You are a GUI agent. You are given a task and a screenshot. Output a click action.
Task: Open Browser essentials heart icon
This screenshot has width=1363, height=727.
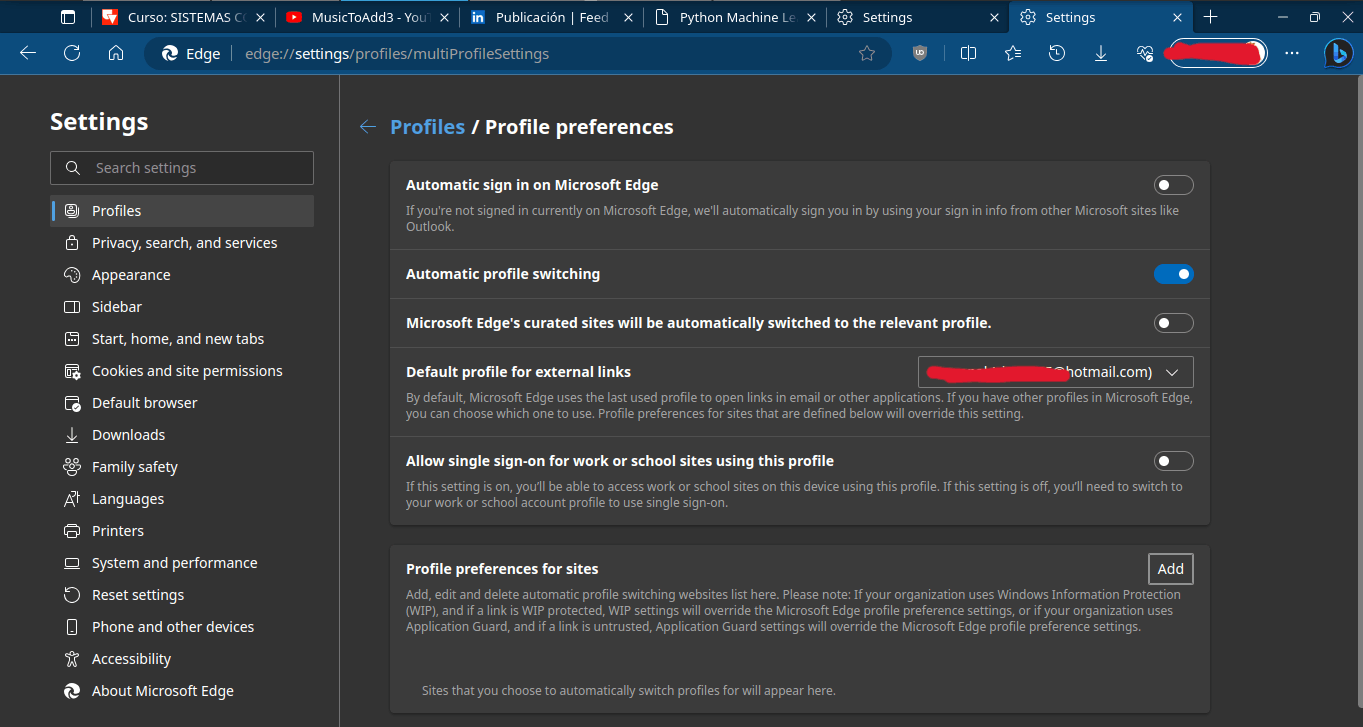(x=1145, y=54)
